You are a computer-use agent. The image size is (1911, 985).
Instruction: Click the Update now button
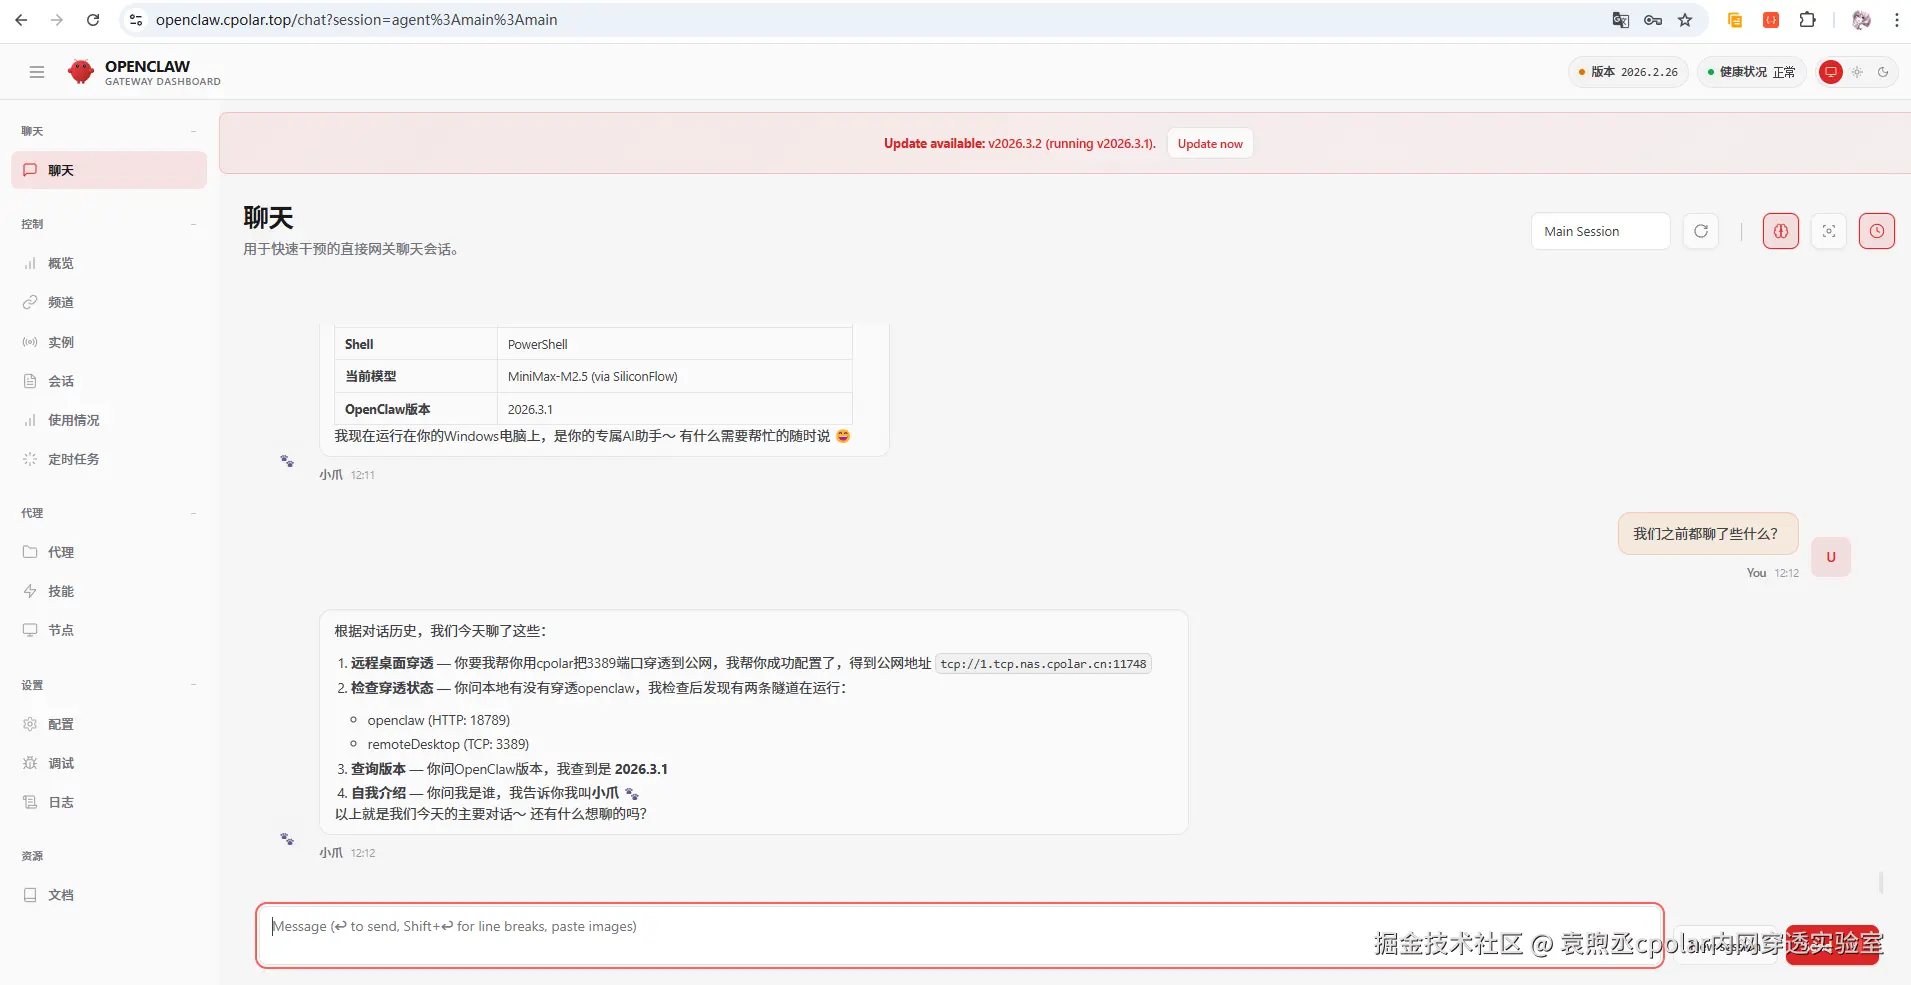(1210, 144)
